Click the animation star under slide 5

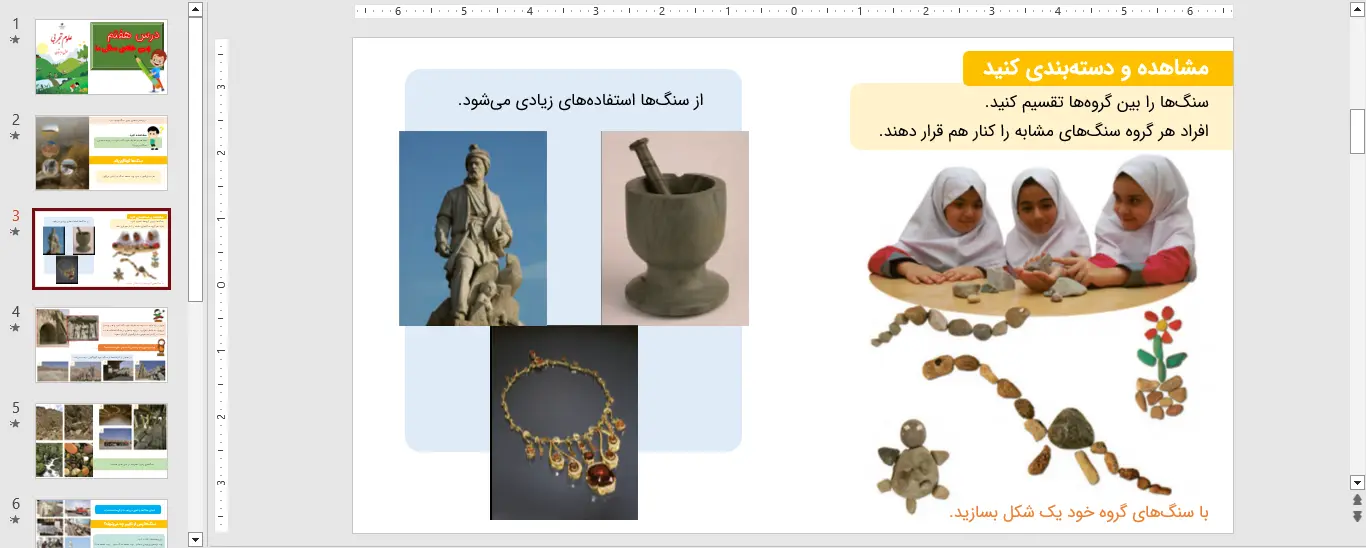(15, 424)
